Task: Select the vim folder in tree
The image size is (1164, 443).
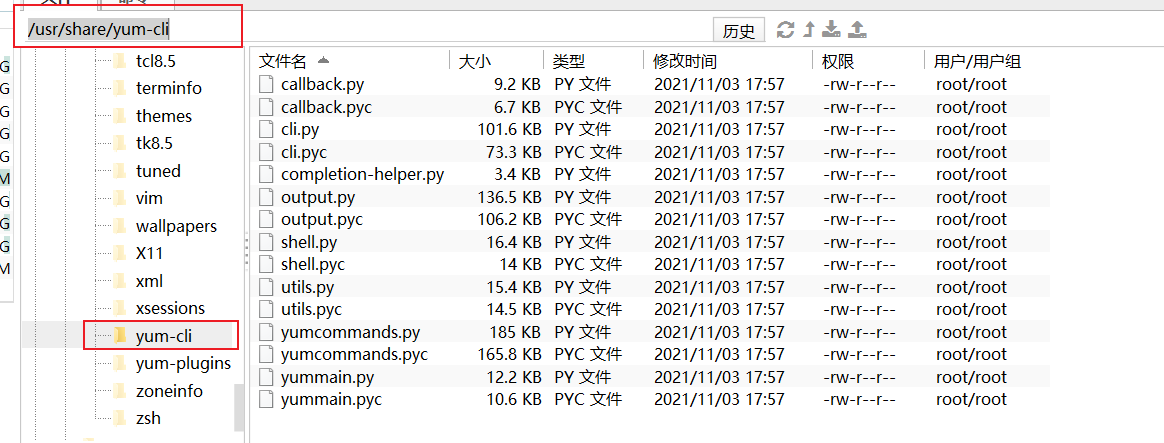Action: coord(149,198)
